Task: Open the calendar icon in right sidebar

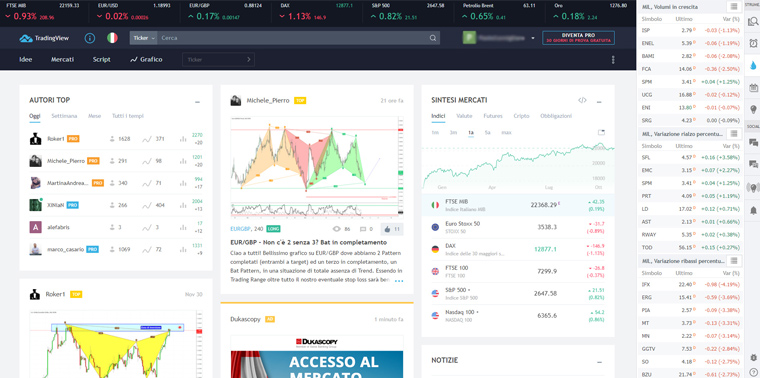Action: coord(753,87)
